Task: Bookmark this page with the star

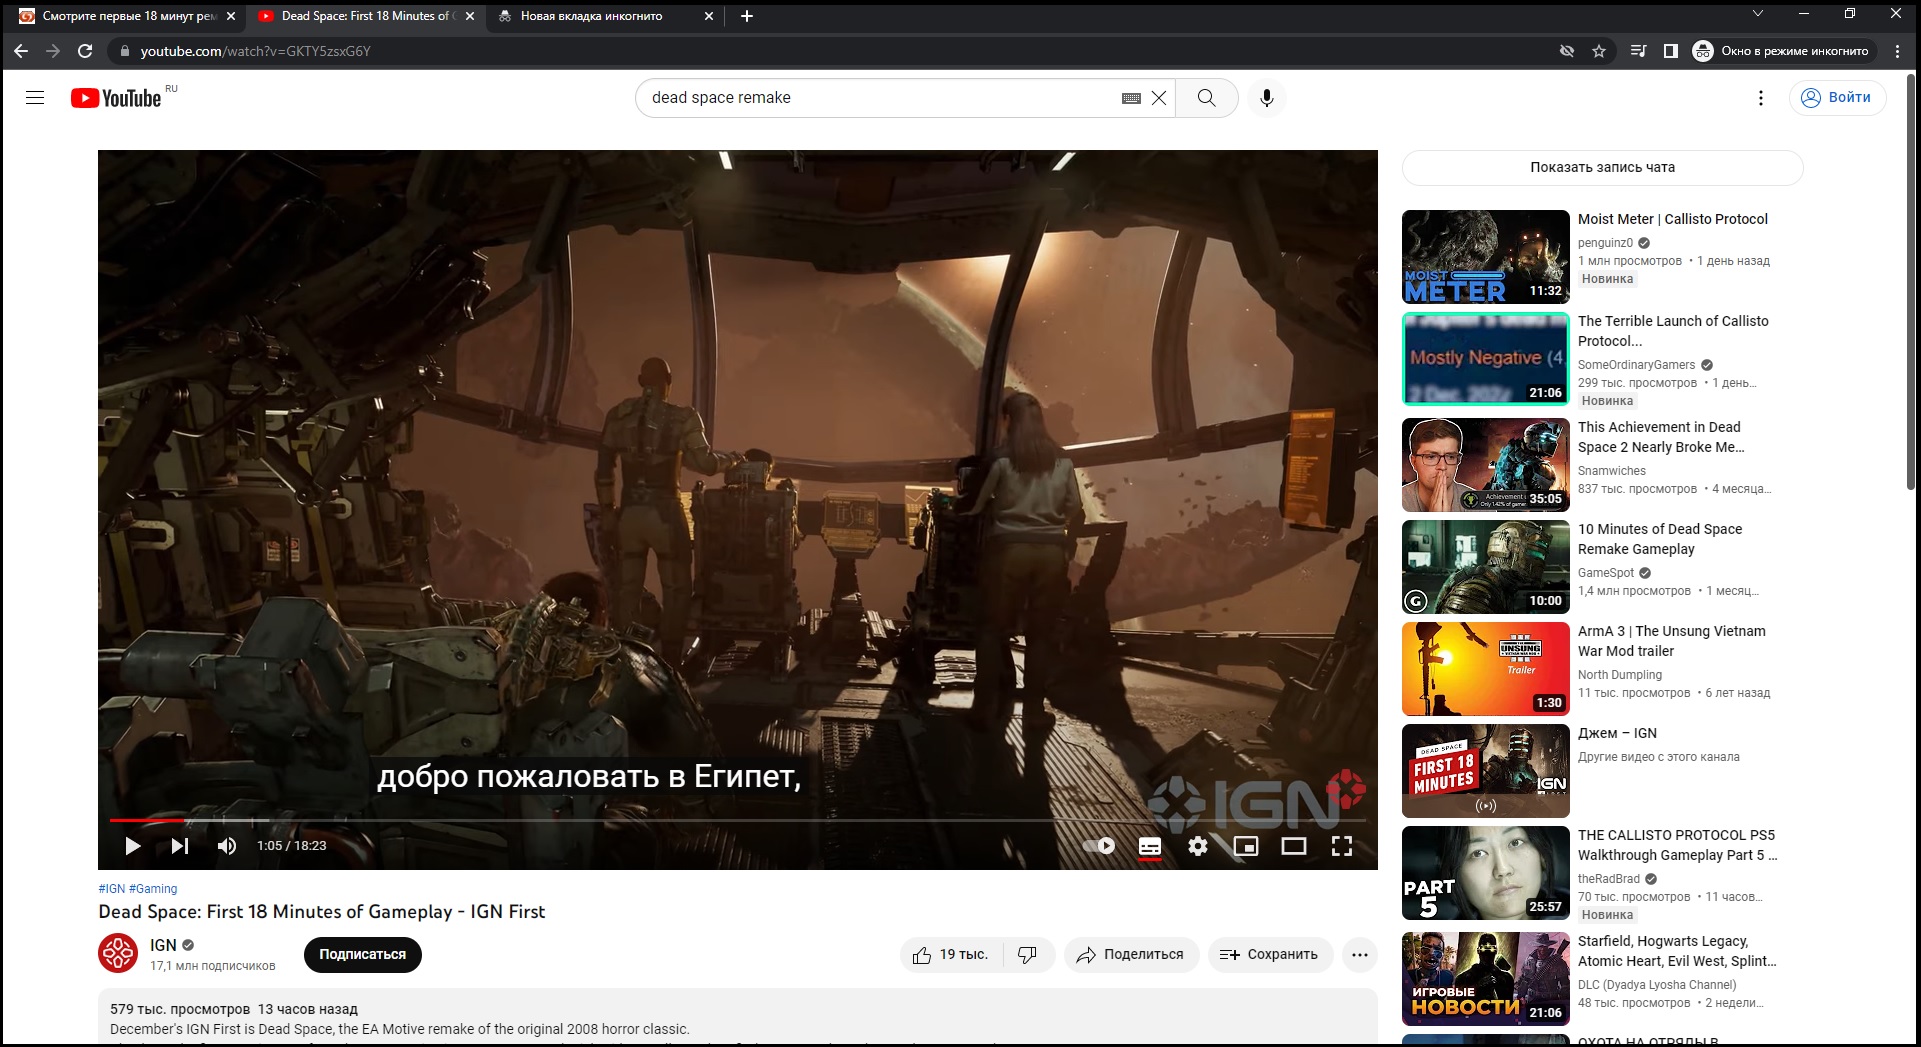Action: point(1599,51)
